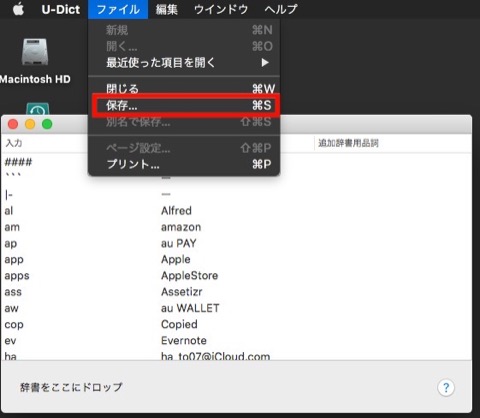Open the help question mark button

click(x=446, y=388)
